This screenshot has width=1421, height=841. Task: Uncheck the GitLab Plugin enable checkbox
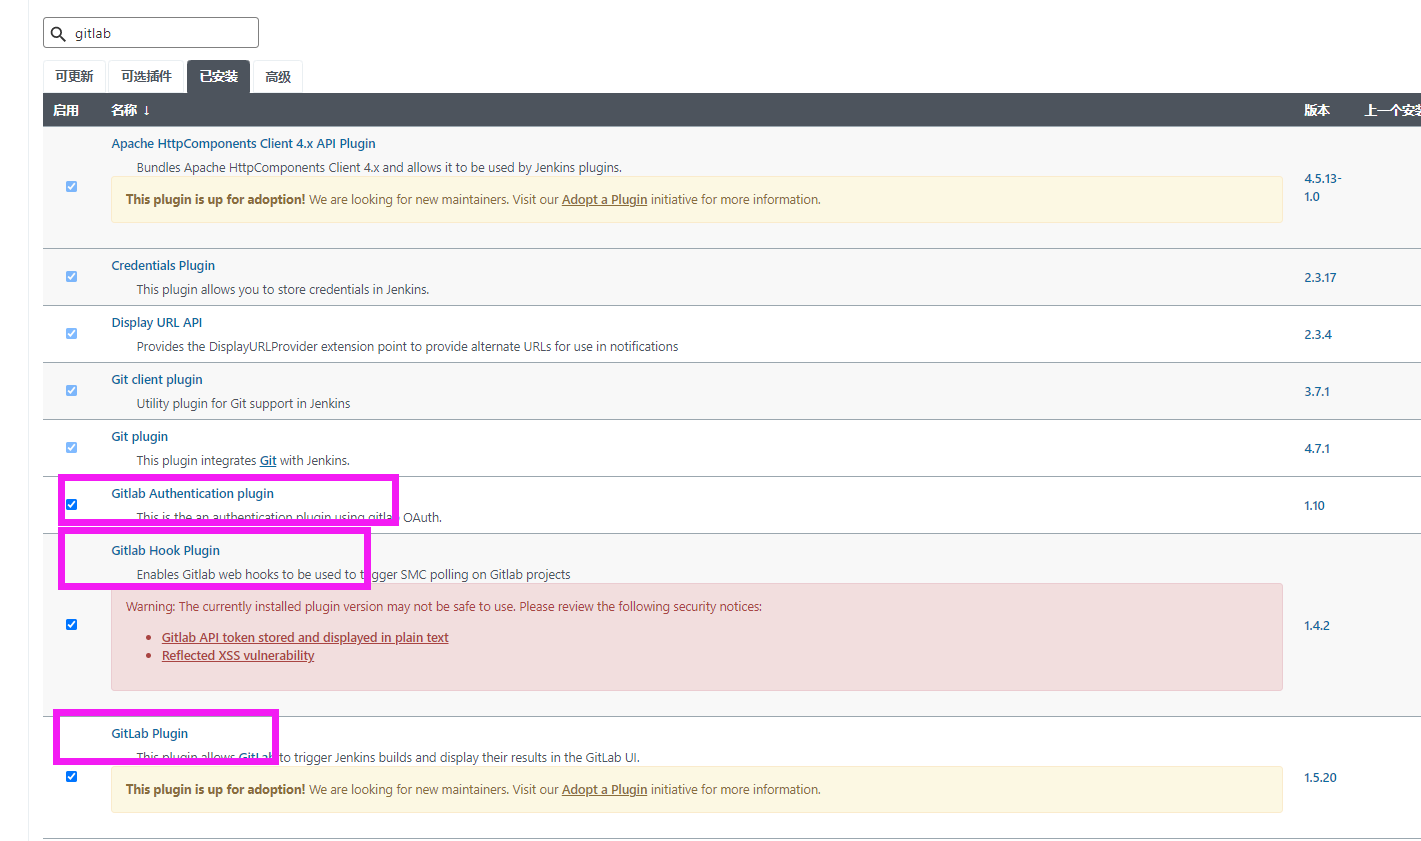coord(71,777)
